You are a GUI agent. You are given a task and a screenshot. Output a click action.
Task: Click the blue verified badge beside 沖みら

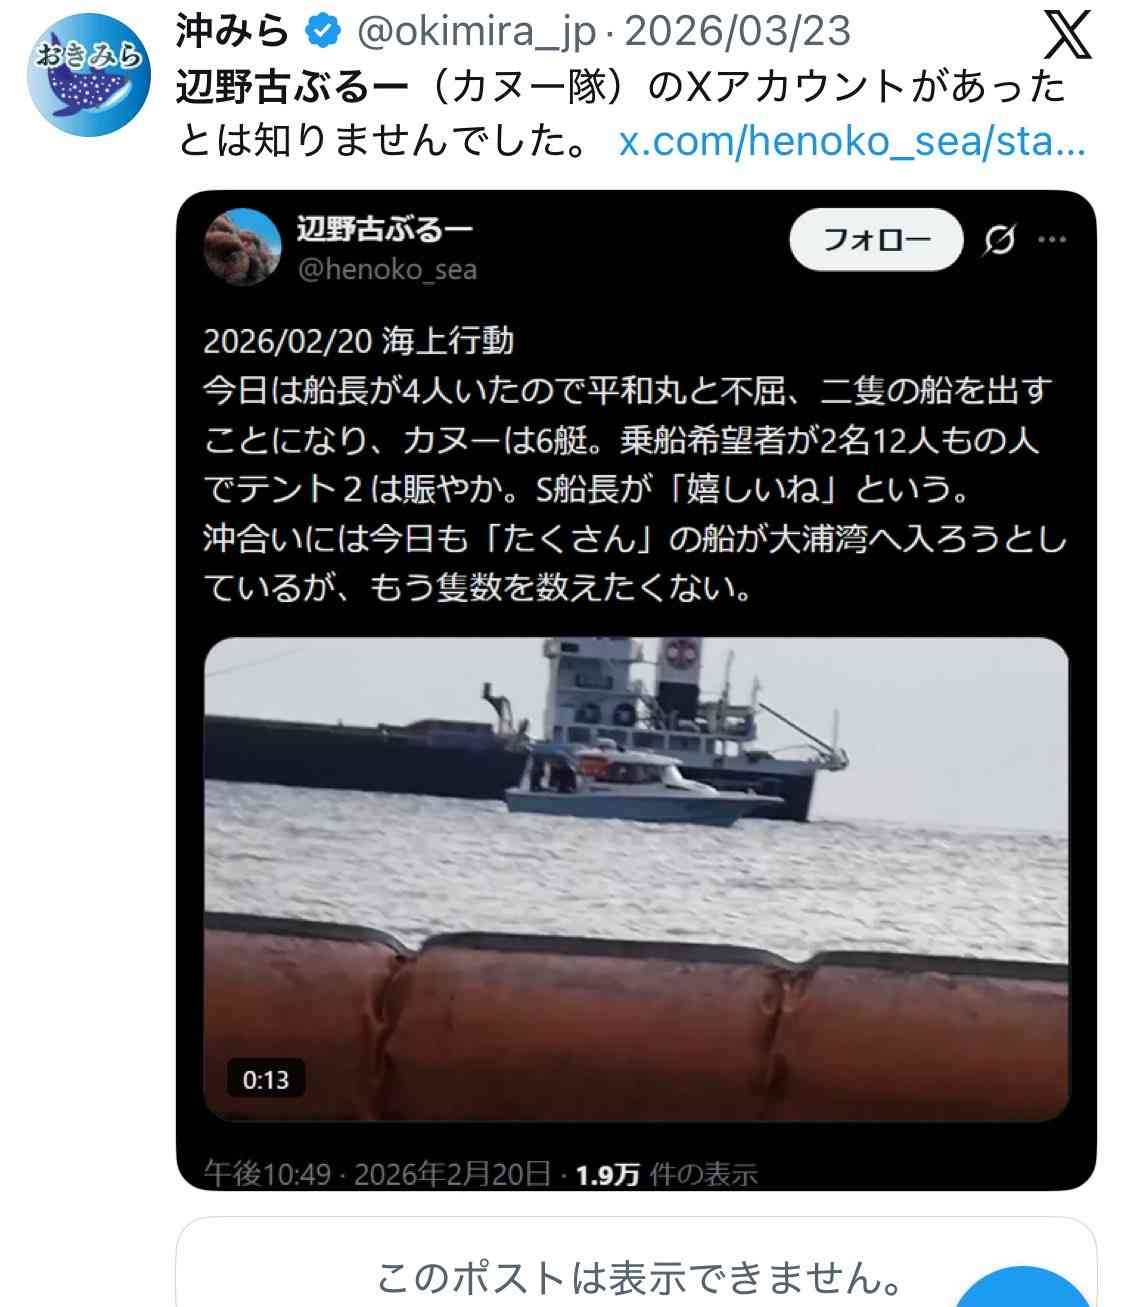(320, 33)
